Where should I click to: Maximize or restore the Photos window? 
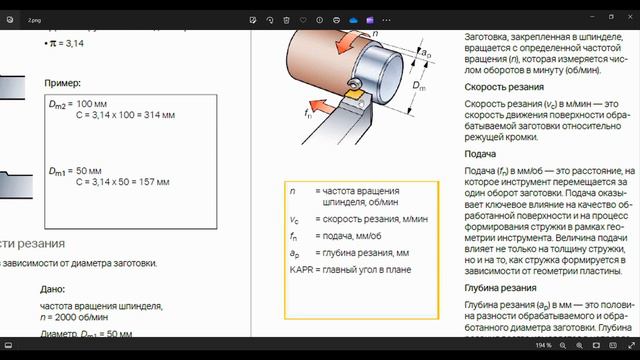point(611,17)
